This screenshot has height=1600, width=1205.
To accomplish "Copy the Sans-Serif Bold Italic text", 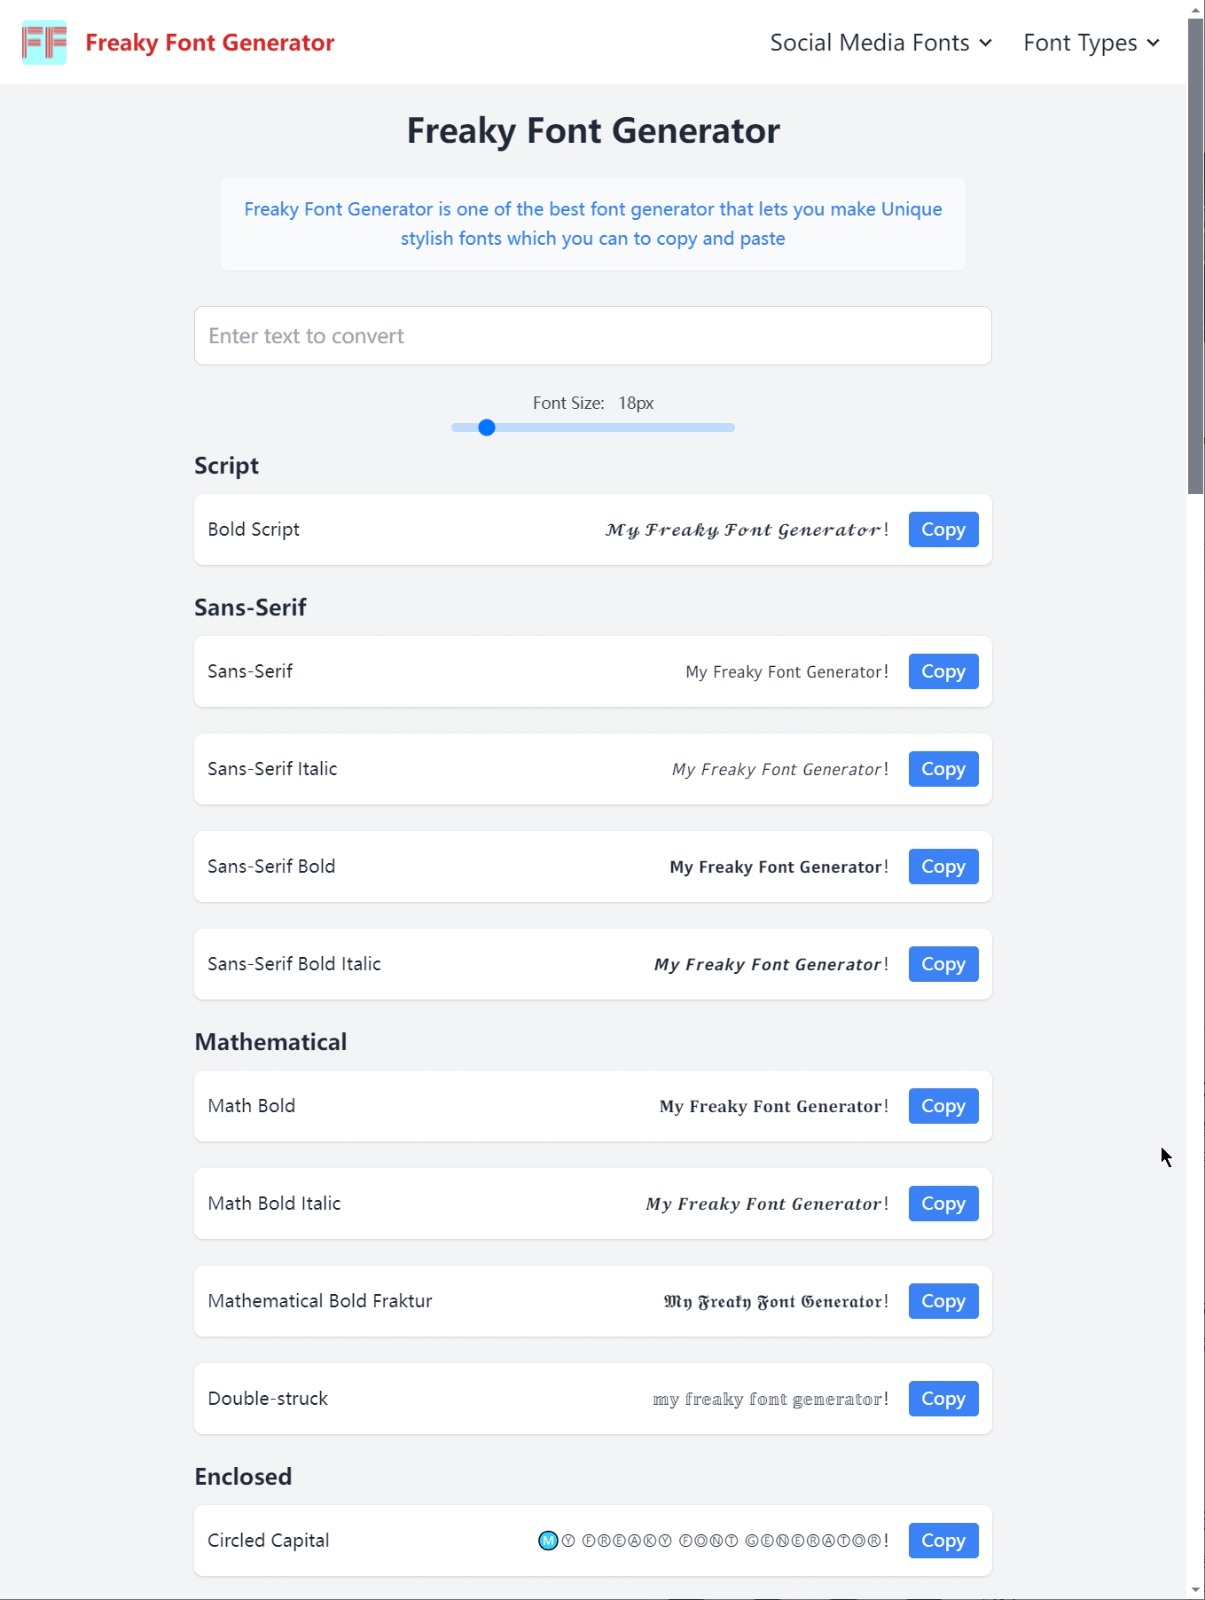I will (x=943, y=964).
